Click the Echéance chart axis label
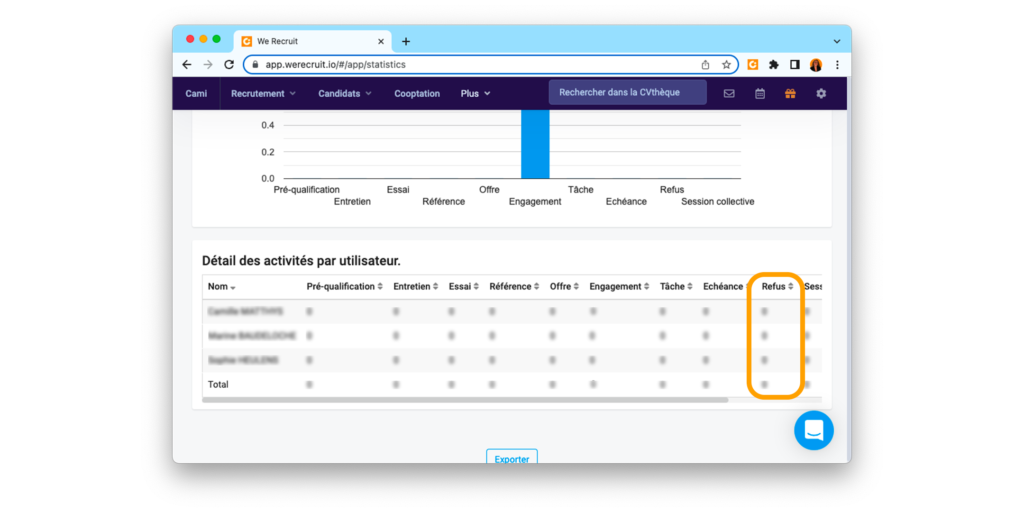1024x512 pixels. (x=626, y=202)
